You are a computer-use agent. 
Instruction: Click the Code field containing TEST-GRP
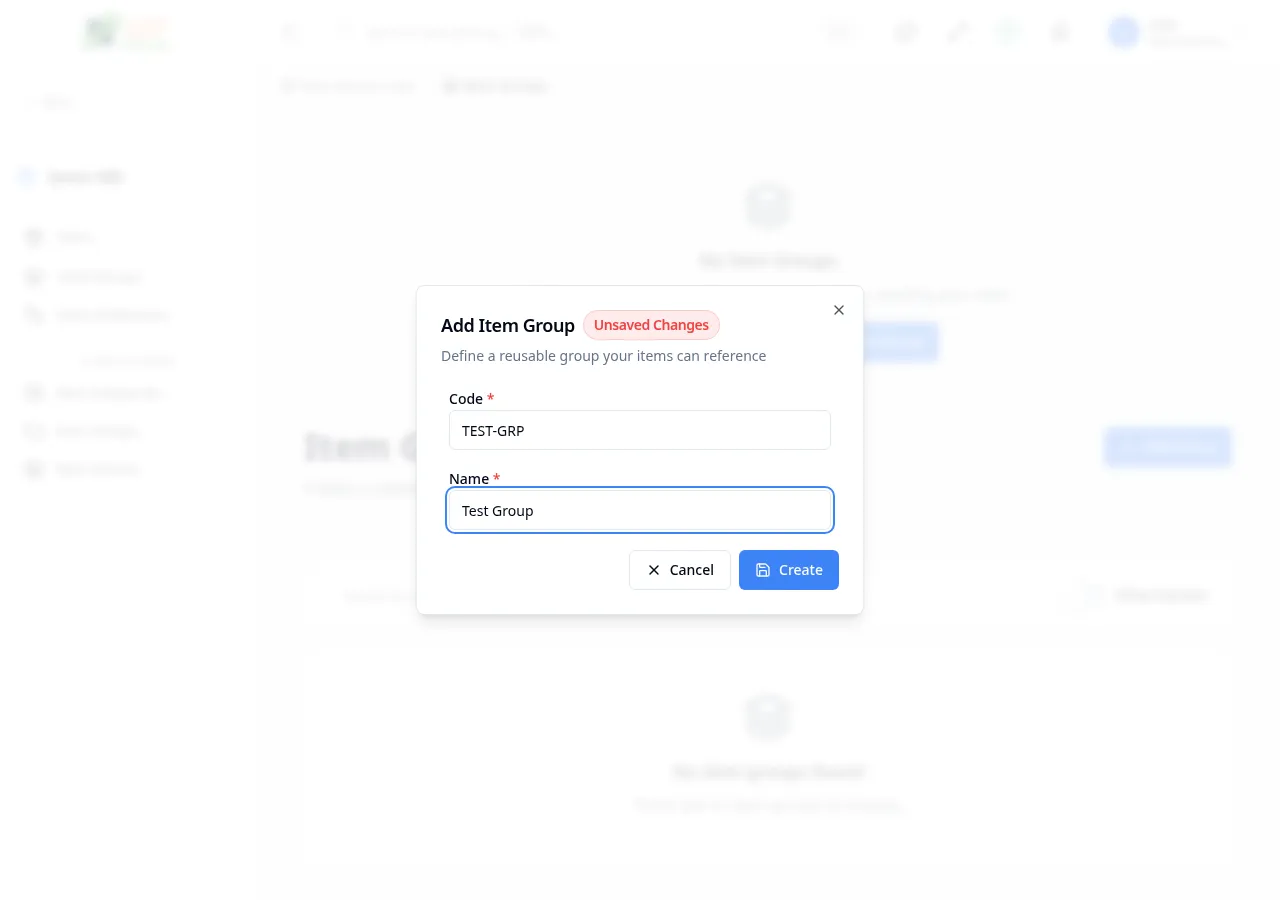[x=640, y=430]
